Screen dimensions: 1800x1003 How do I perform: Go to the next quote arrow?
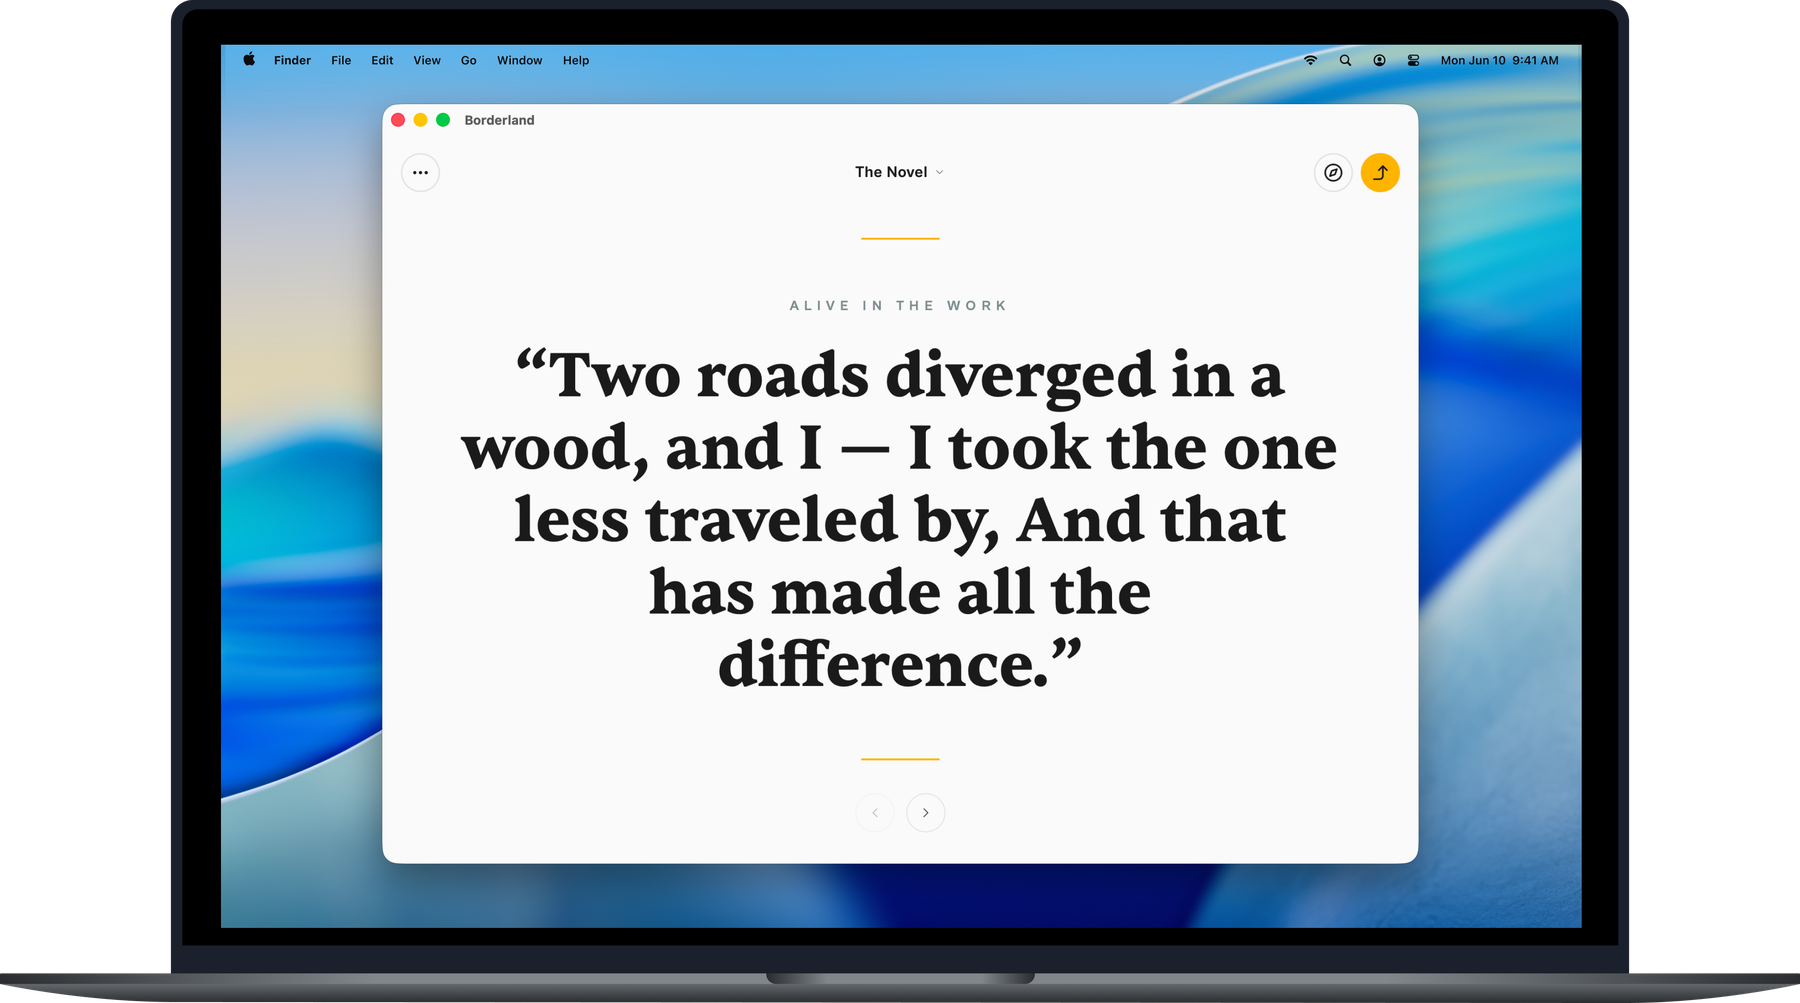tap(925, 812)
